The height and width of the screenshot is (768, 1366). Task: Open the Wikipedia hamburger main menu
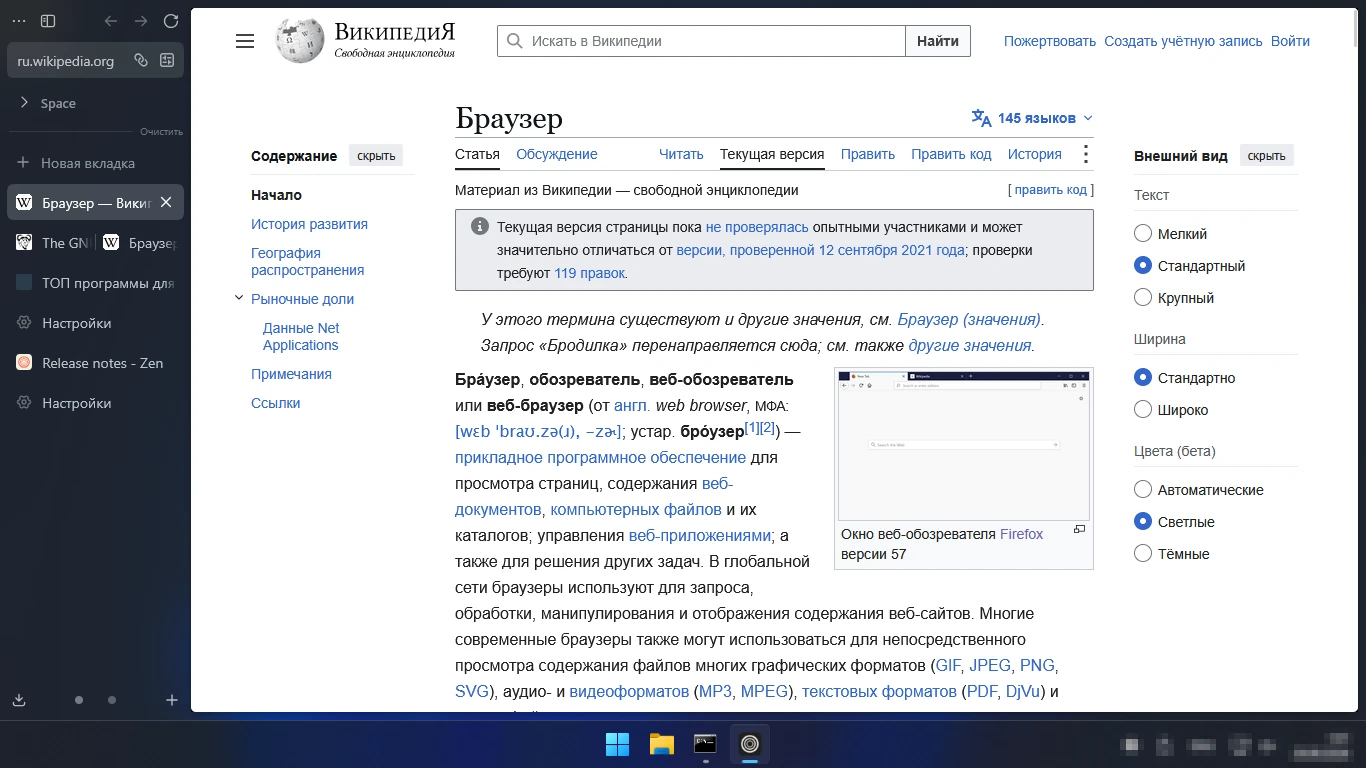(x=245, y=41)
